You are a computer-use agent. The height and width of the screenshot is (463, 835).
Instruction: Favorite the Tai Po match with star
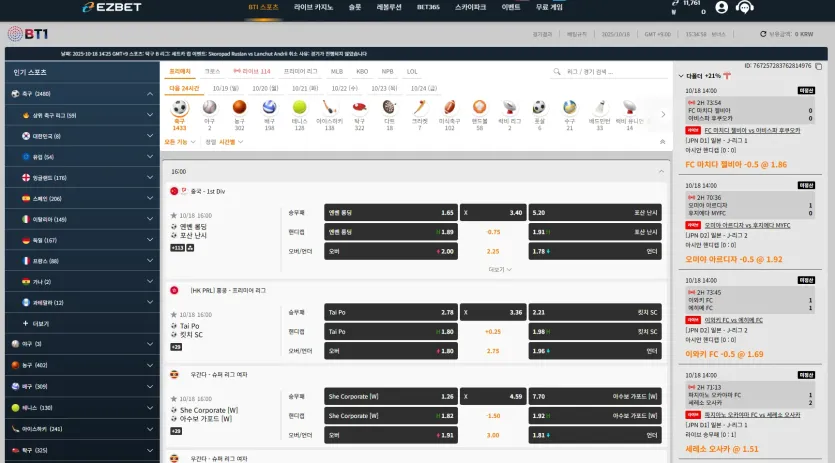click(x=174, y=314)
